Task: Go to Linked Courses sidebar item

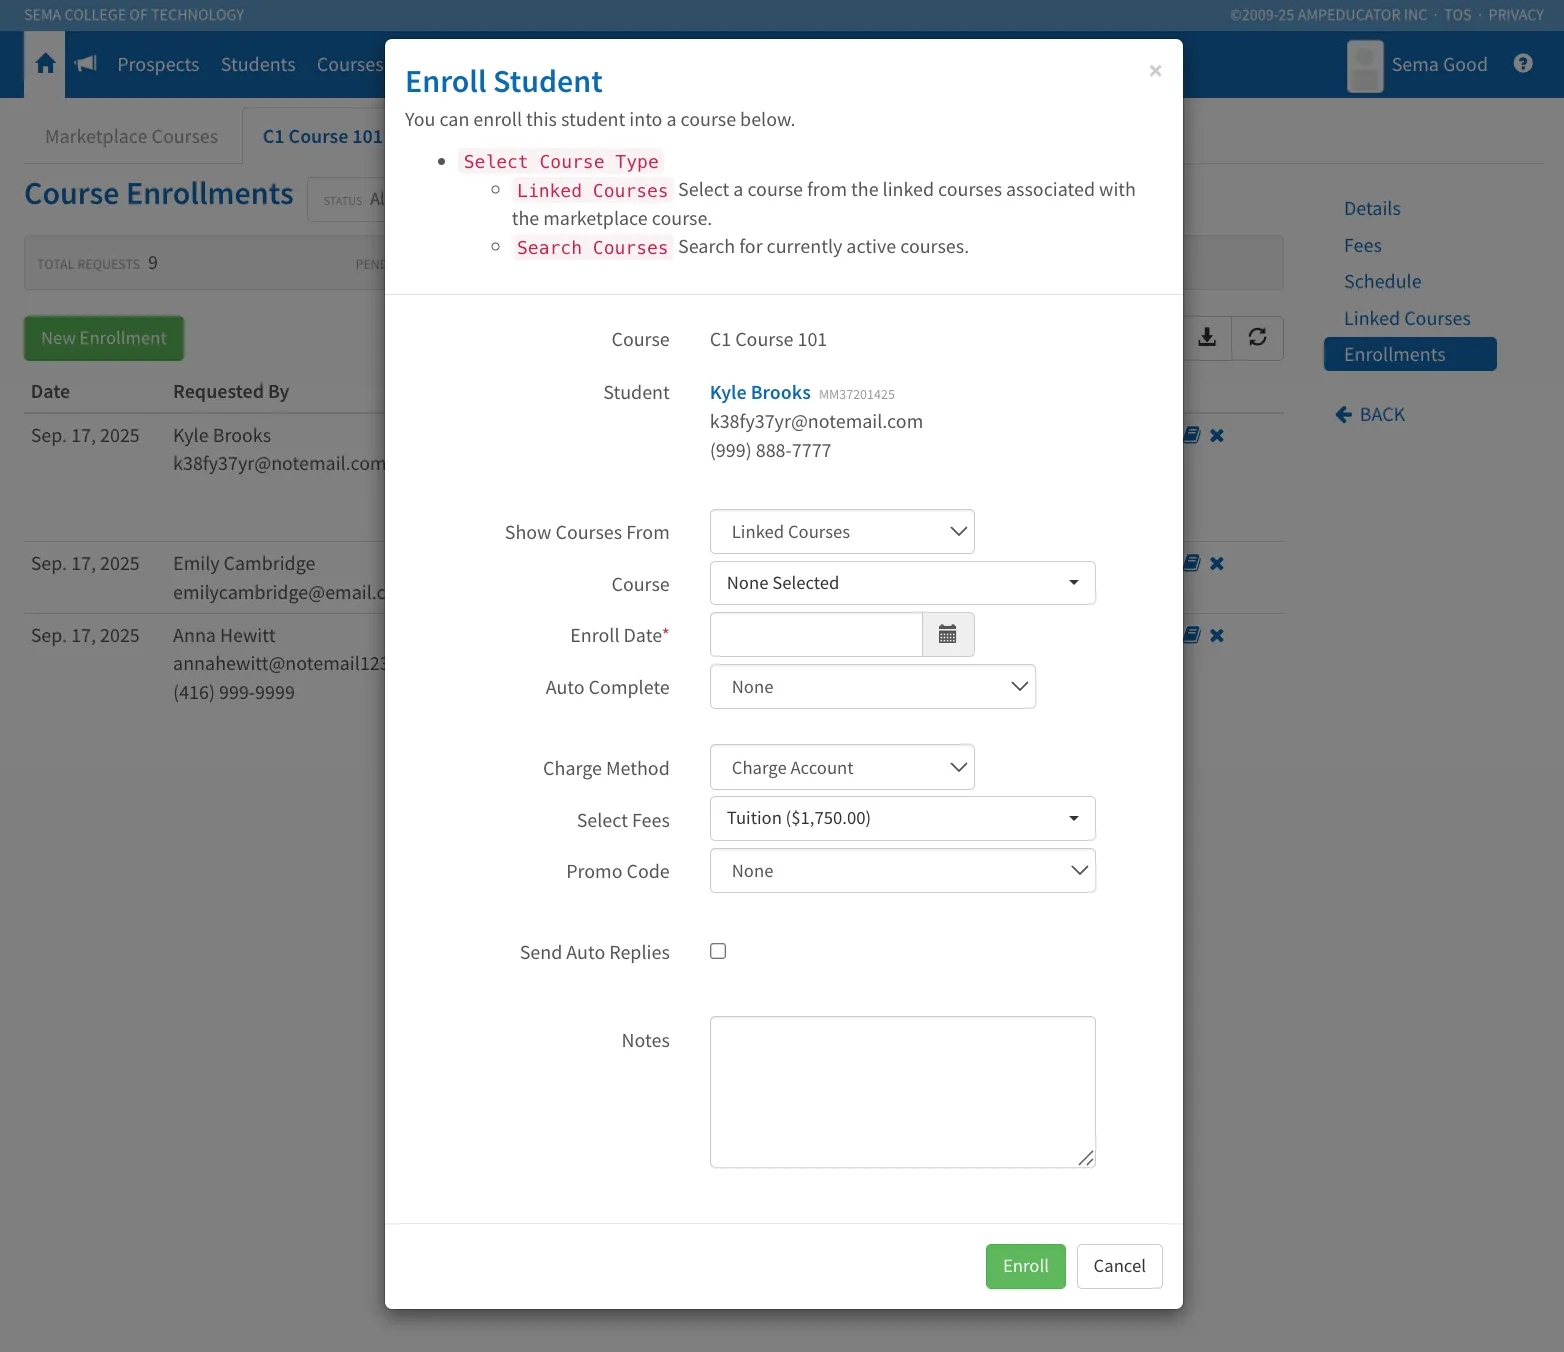Action: pos(1407,318)
